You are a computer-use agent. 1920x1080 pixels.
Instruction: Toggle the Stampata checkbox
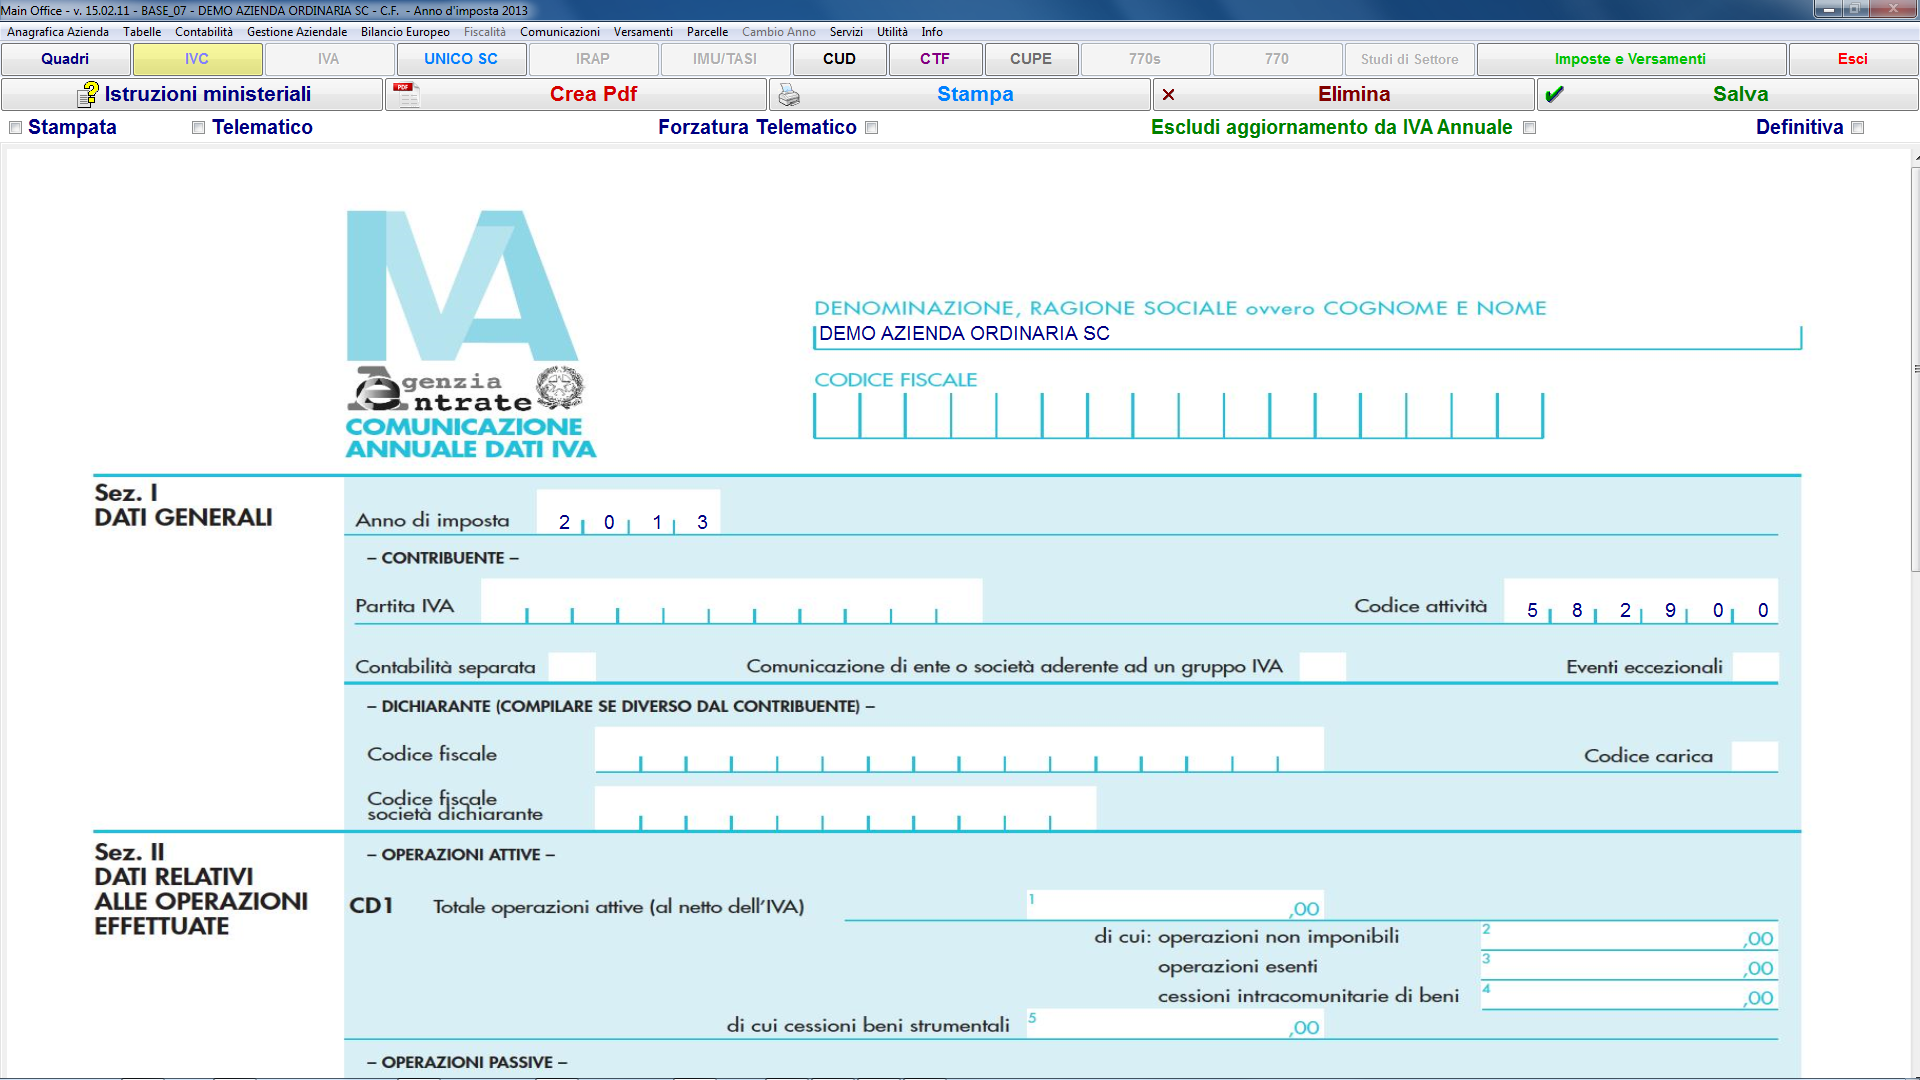click(x=15, y=128)
